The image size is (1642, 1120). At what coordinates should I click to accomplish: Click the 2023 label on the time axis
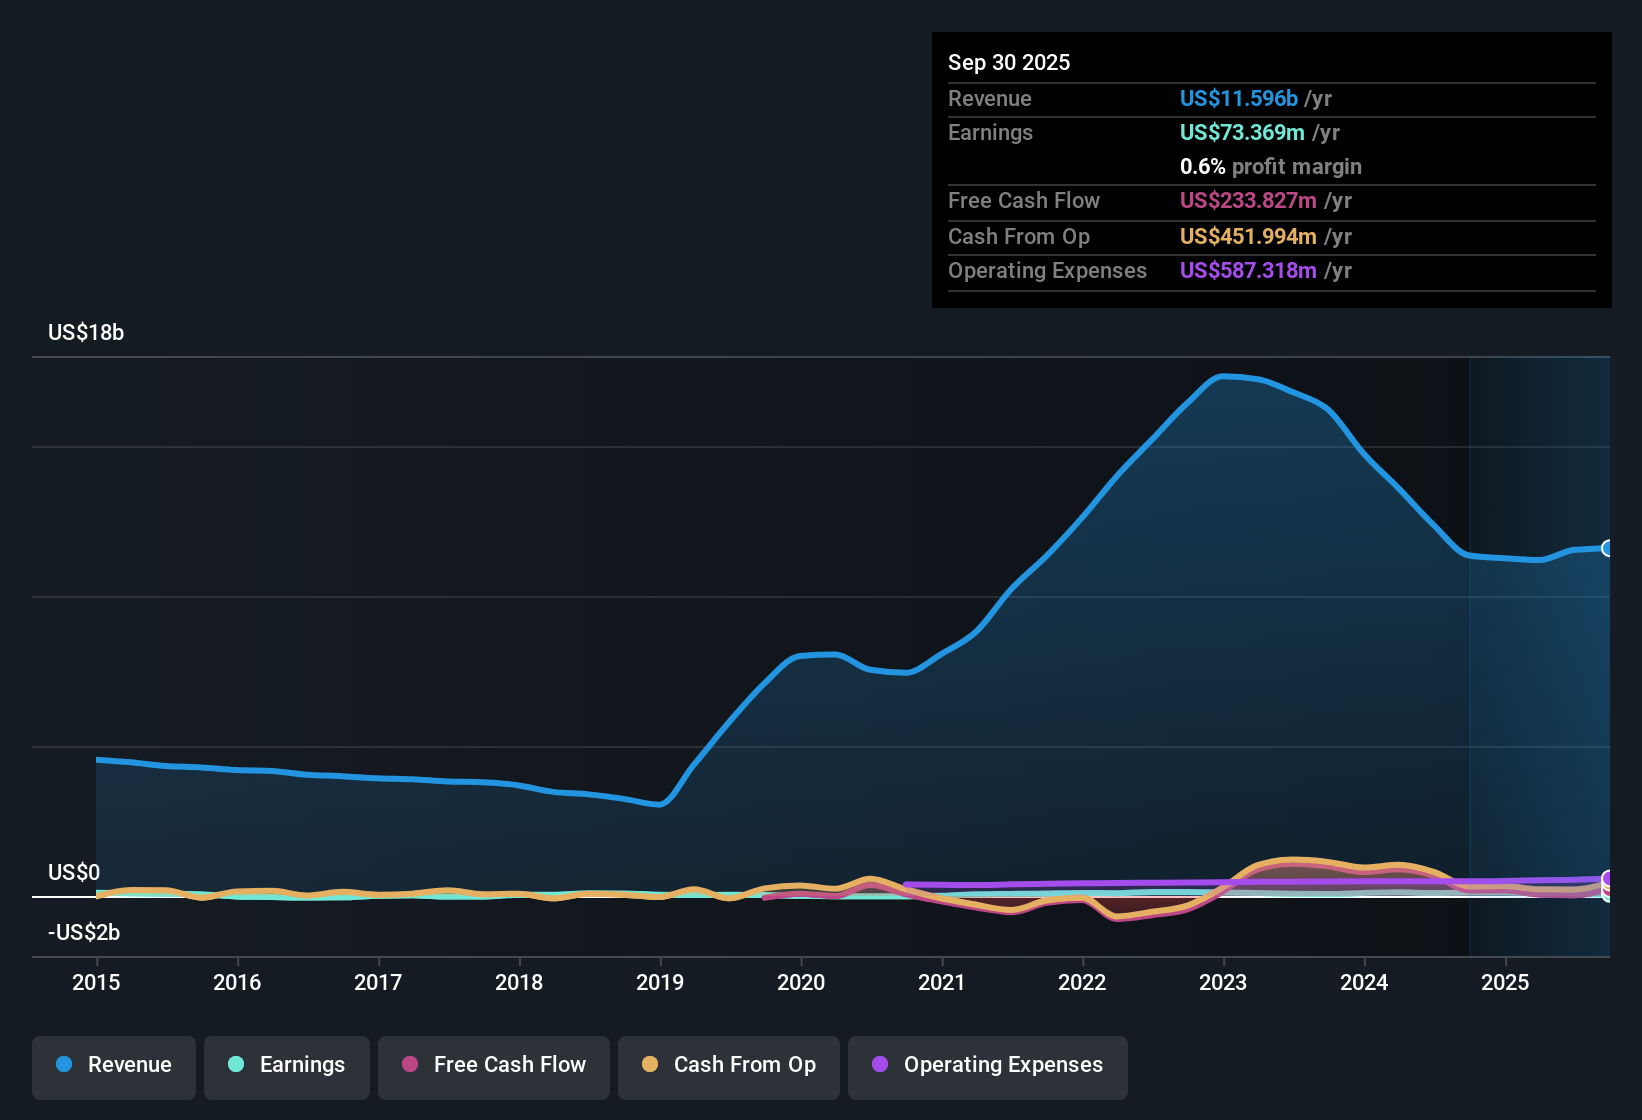[x=1223, y=983]
